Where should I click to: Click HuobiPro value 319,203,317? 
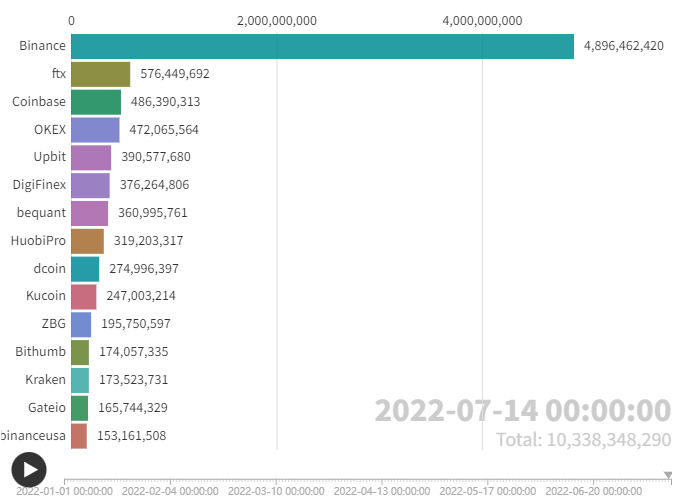[149, 240]
